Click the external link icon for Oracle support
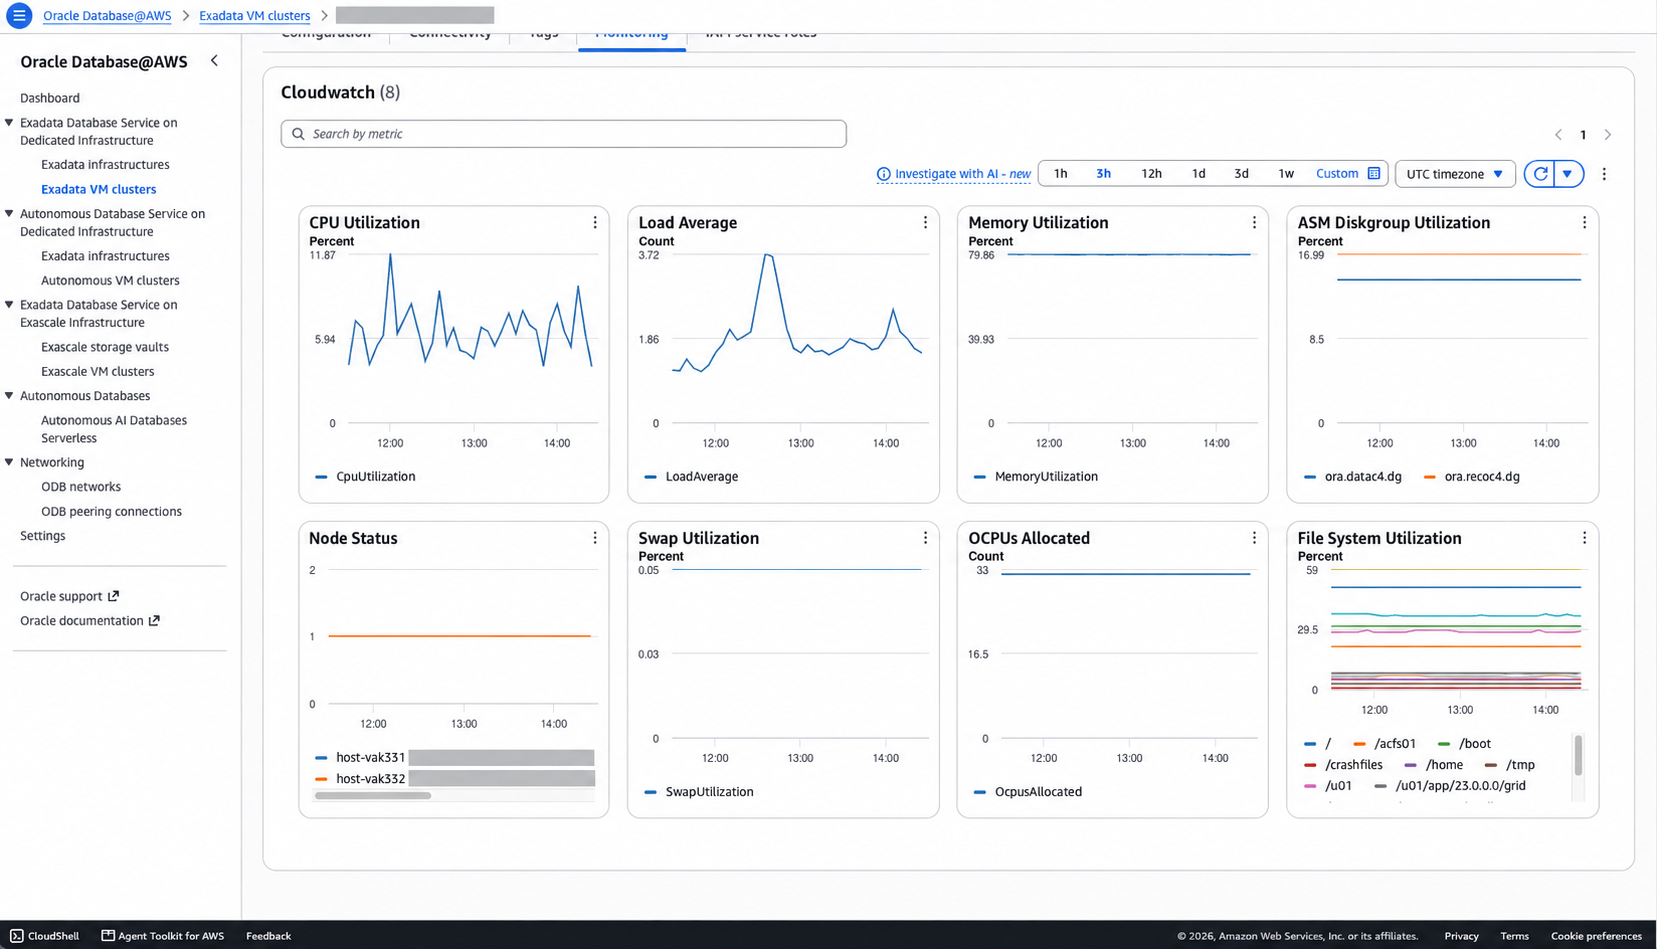Screen dimensions: 1657x949 (x=113, y=596)
